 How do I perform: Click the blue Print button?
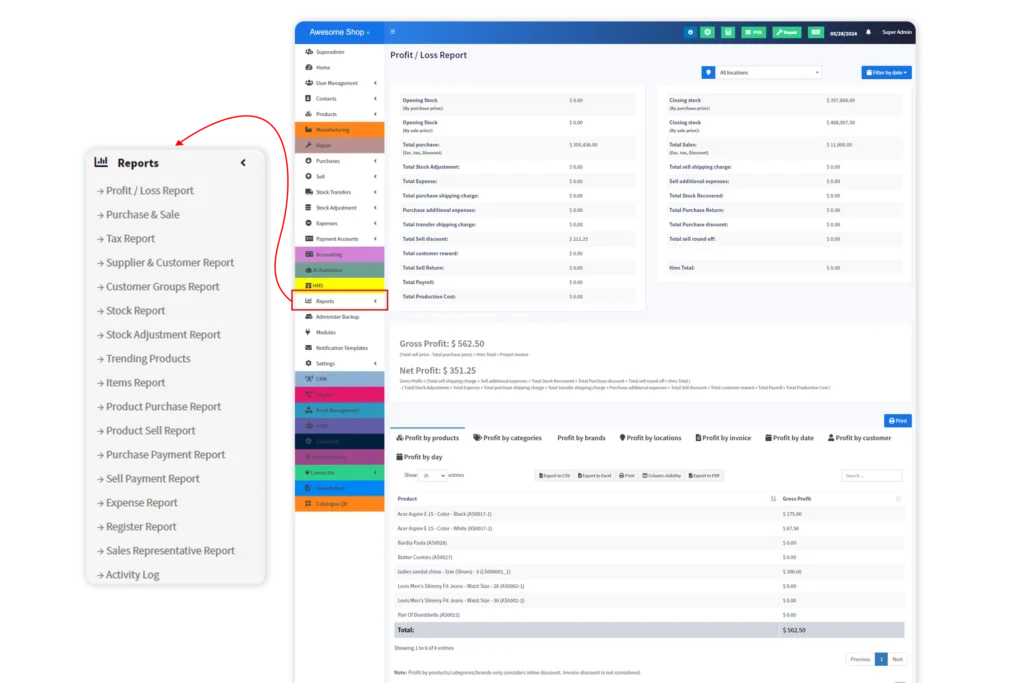coord(897,421)
